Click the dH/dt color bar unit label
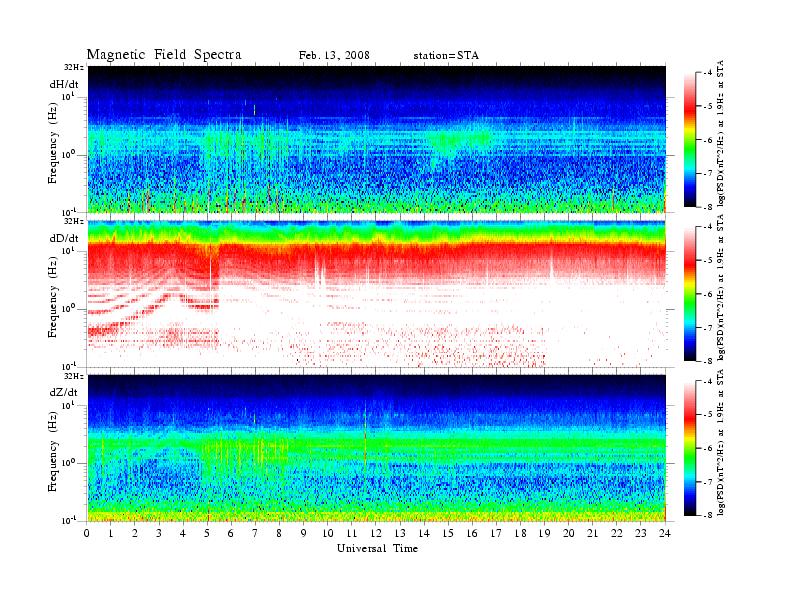Screen dimensions: 792x612 tap(721, 133)
